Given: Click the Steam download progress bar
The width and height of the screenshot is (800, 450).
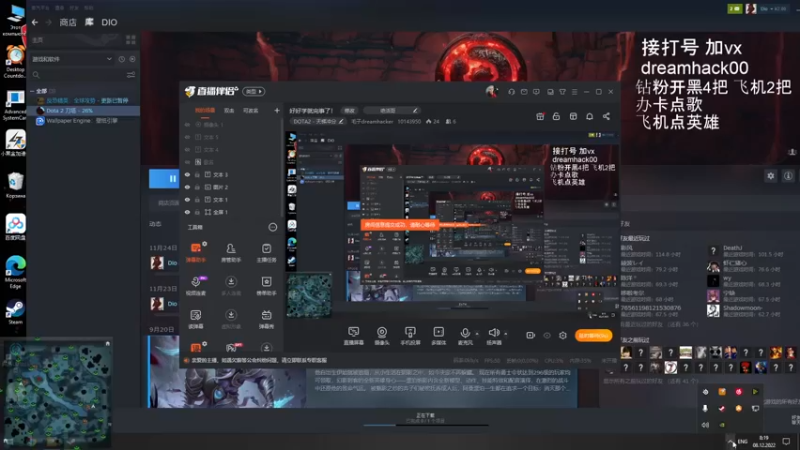Looking at the screenshot, I should coord(426,424).
